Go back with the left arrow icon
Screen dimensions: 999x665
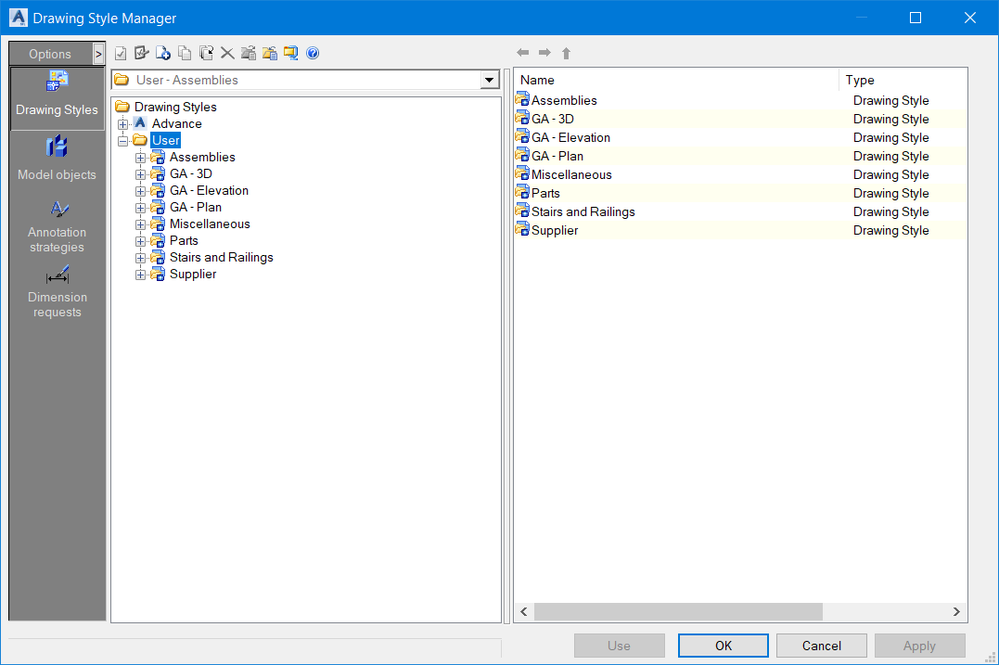(523, 53)
